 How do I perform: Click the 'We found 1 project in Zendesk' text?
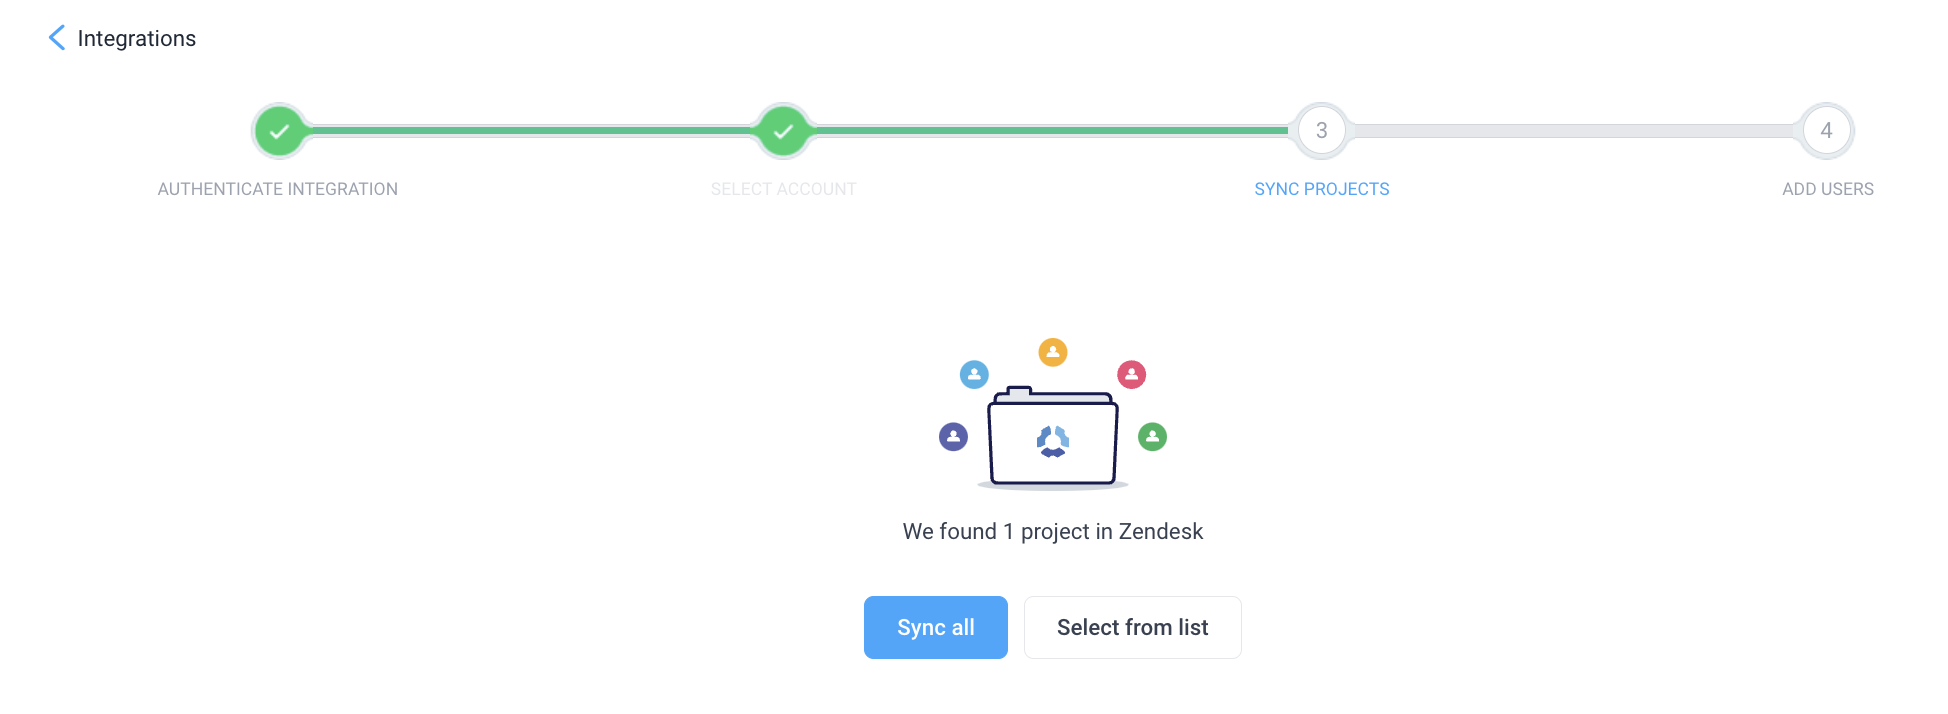pyautogui.click(x=1052, y=532)
